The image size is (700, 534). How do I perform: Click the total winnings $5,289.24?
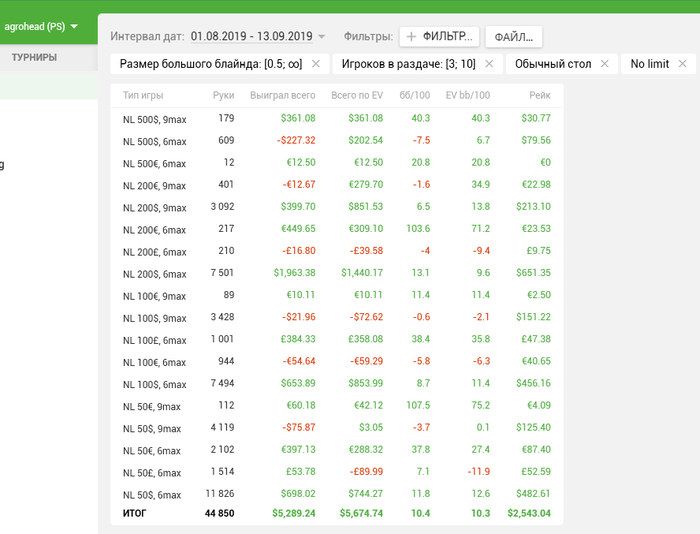294,513
